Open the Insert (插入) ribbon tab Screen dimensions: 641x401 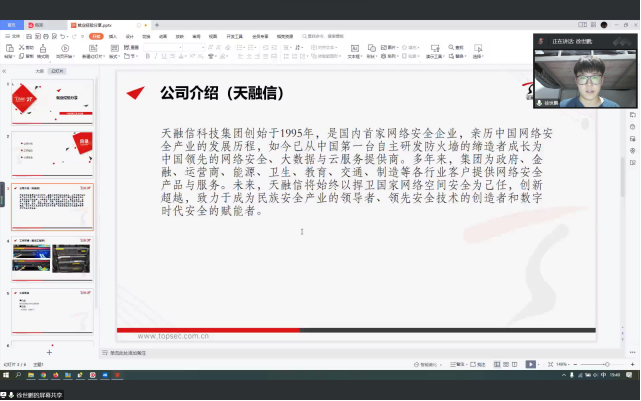(112, 35)
